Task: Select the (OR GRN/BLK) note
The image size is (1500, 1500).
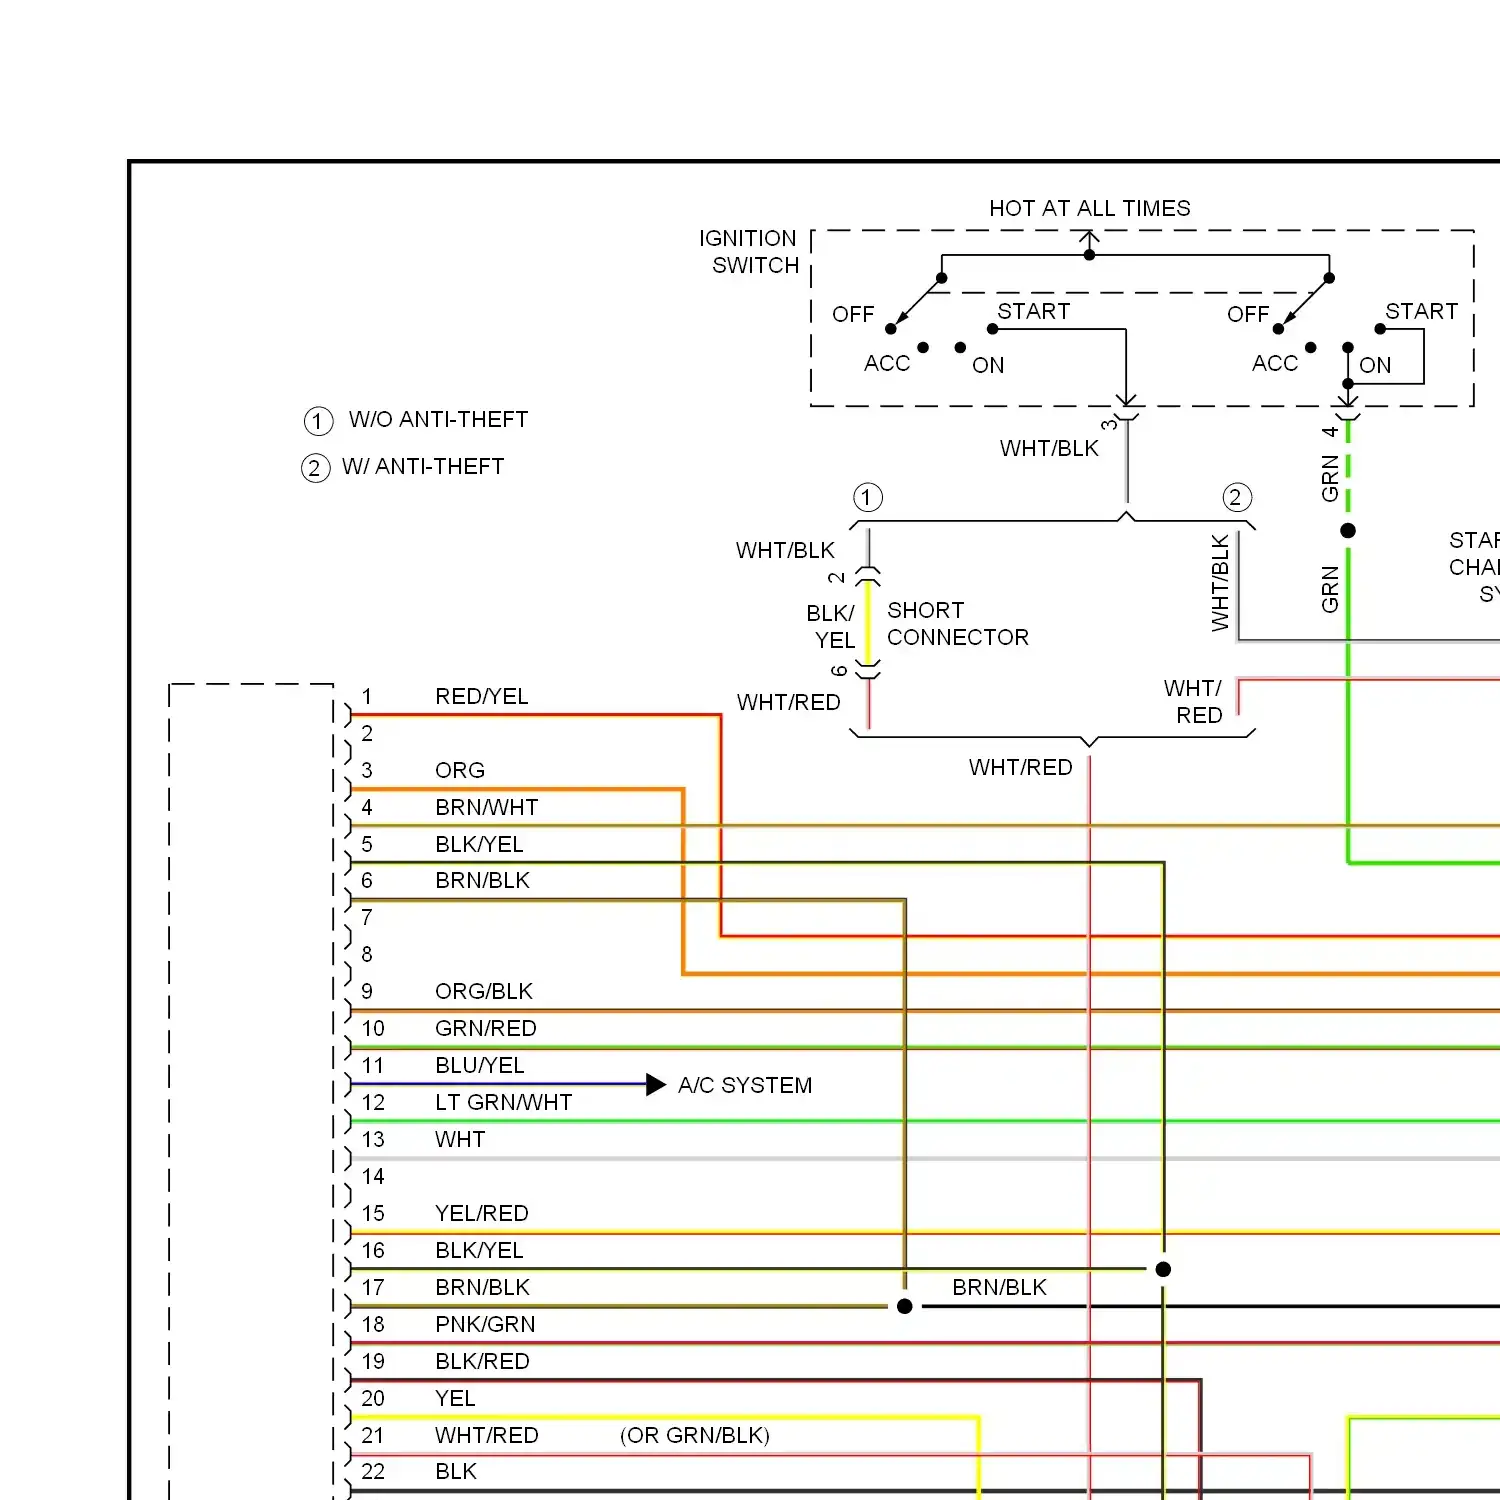Action: coord(695,1436)
